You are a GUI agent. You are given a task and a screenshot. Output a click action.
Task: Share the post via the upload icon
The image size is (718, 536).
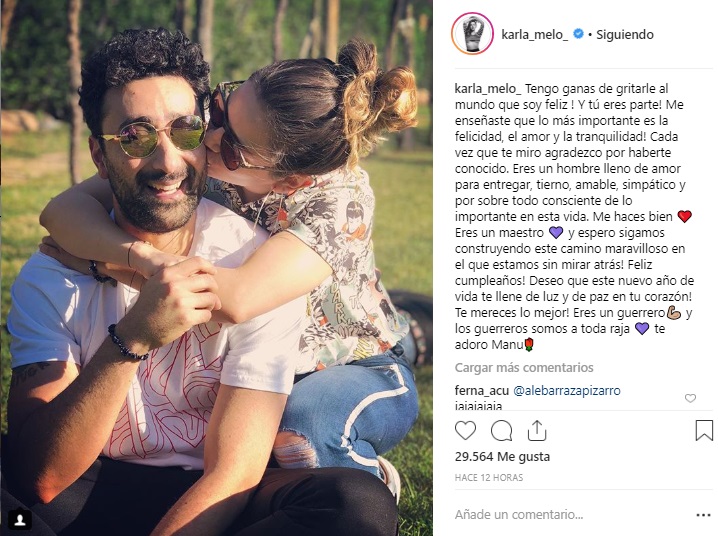tap(537, 430)
